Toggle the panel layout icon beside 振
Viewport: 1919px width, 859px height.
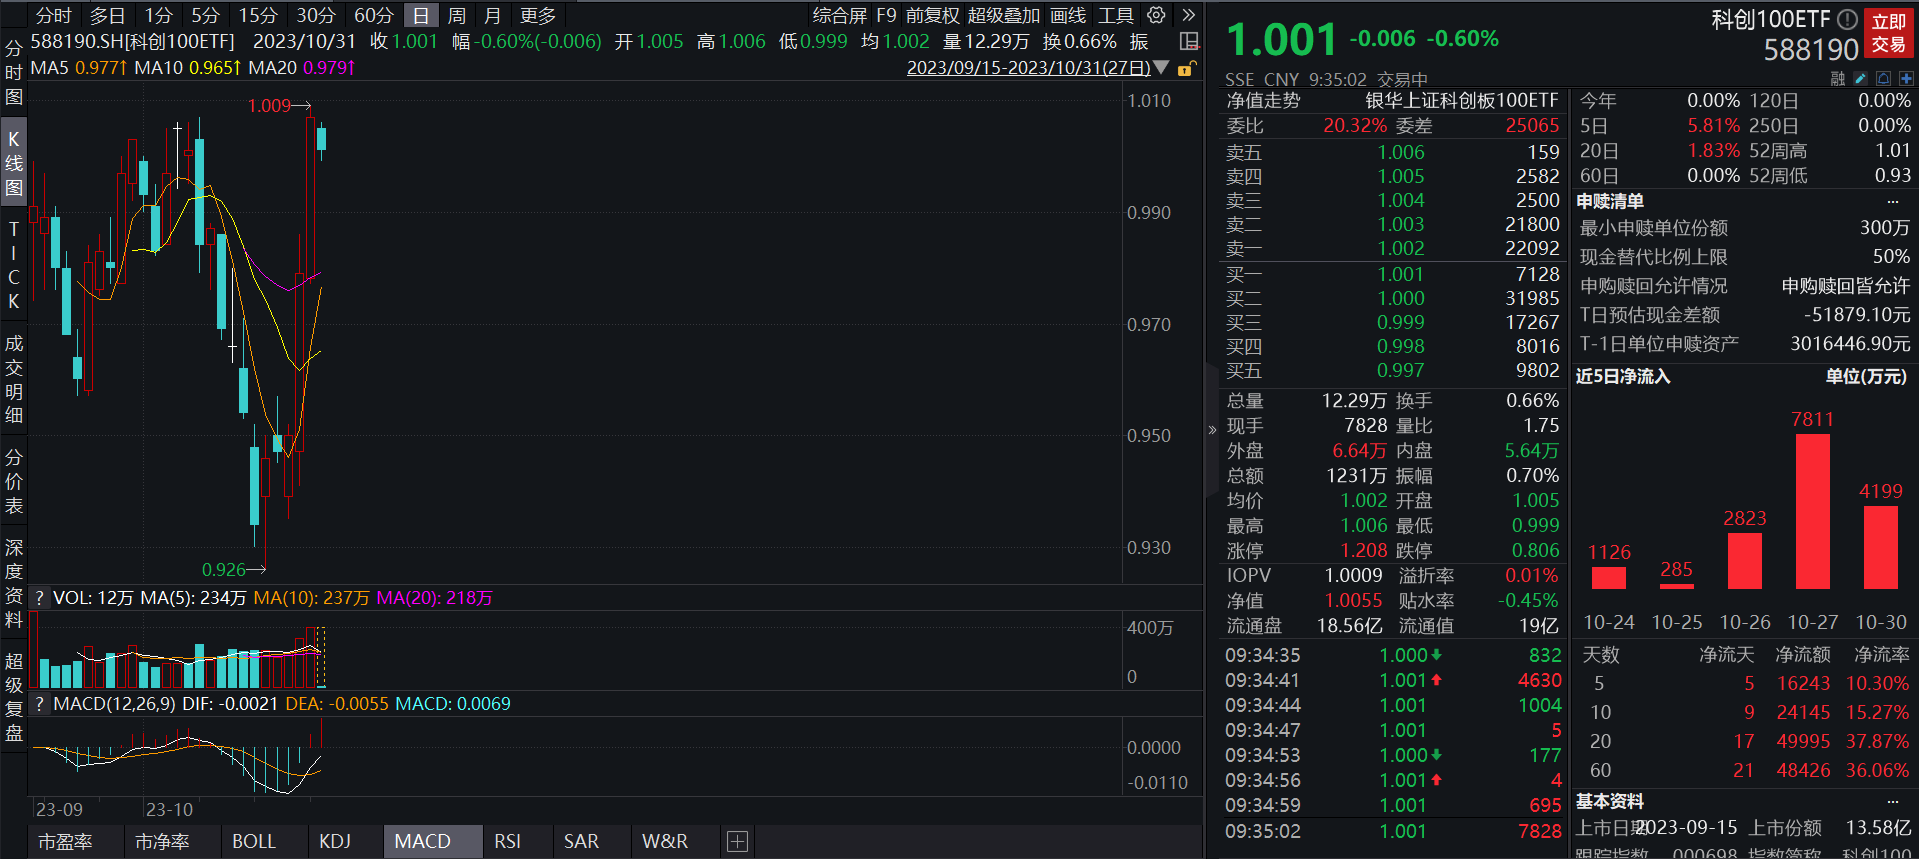pos(1189,41)
